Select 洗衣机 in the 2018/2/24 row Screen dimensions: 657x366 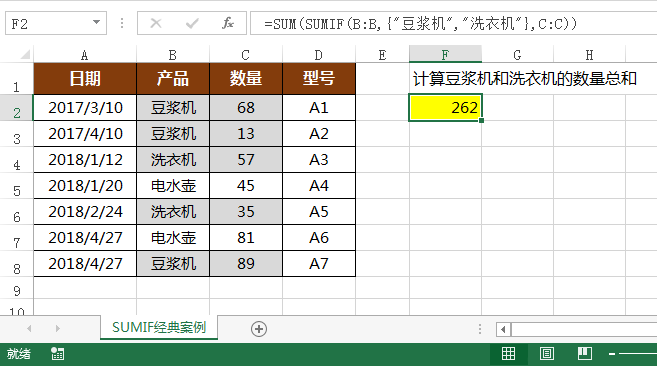tap(173, 212)
